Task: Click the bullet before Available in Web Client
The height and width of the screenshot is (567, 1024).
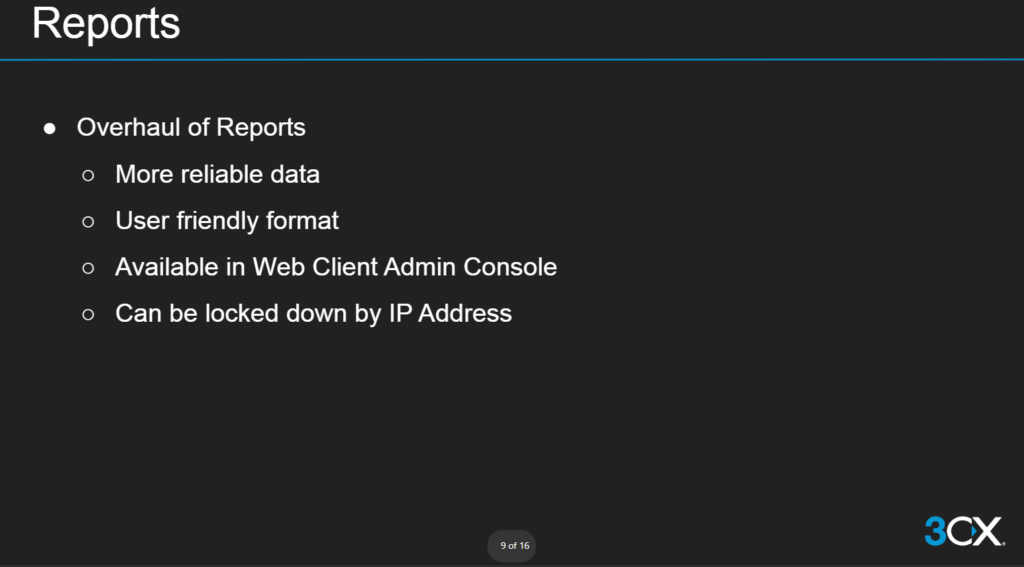Action: click(x=88, y=268)
